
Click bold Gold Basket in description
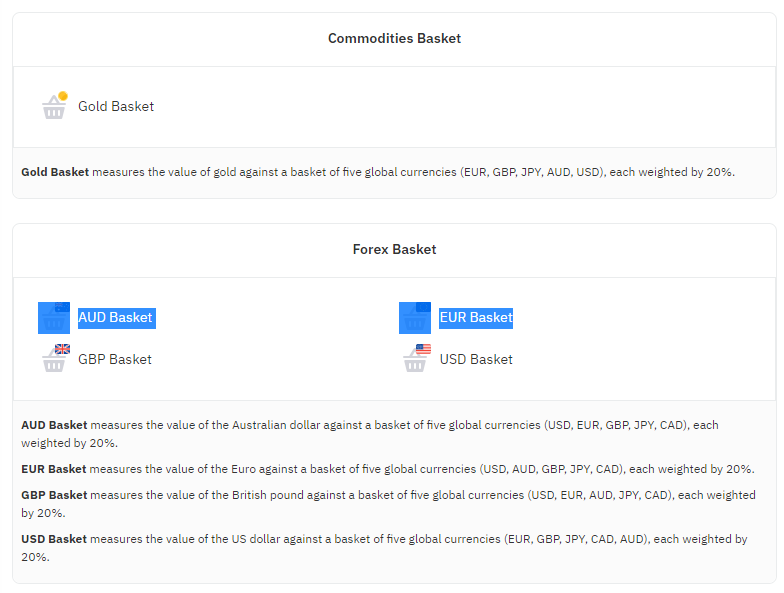55,172
